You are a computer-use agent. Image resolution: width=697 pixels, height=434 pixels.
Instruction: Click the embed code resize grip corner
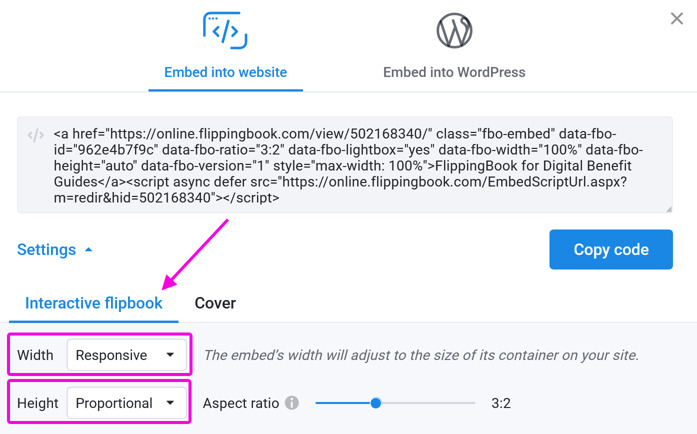(x=669, y=209)
